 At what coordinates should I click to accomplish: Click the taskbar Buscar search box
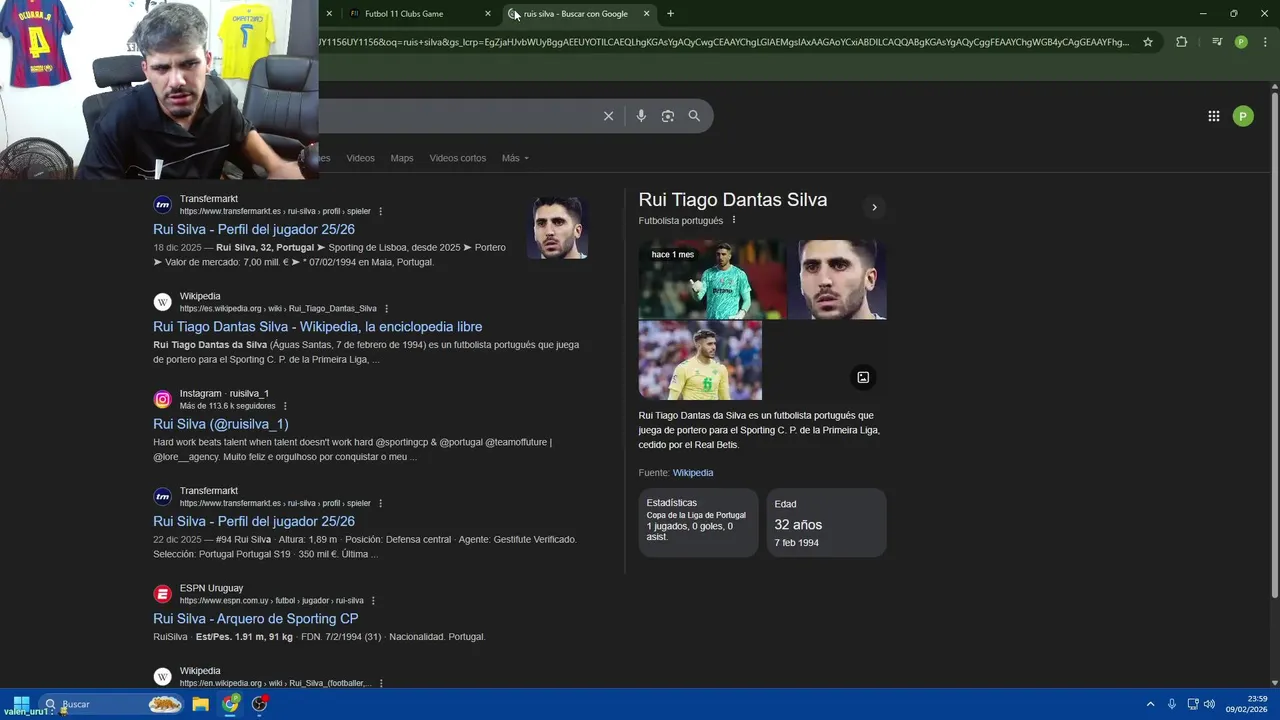click(111, 704)
